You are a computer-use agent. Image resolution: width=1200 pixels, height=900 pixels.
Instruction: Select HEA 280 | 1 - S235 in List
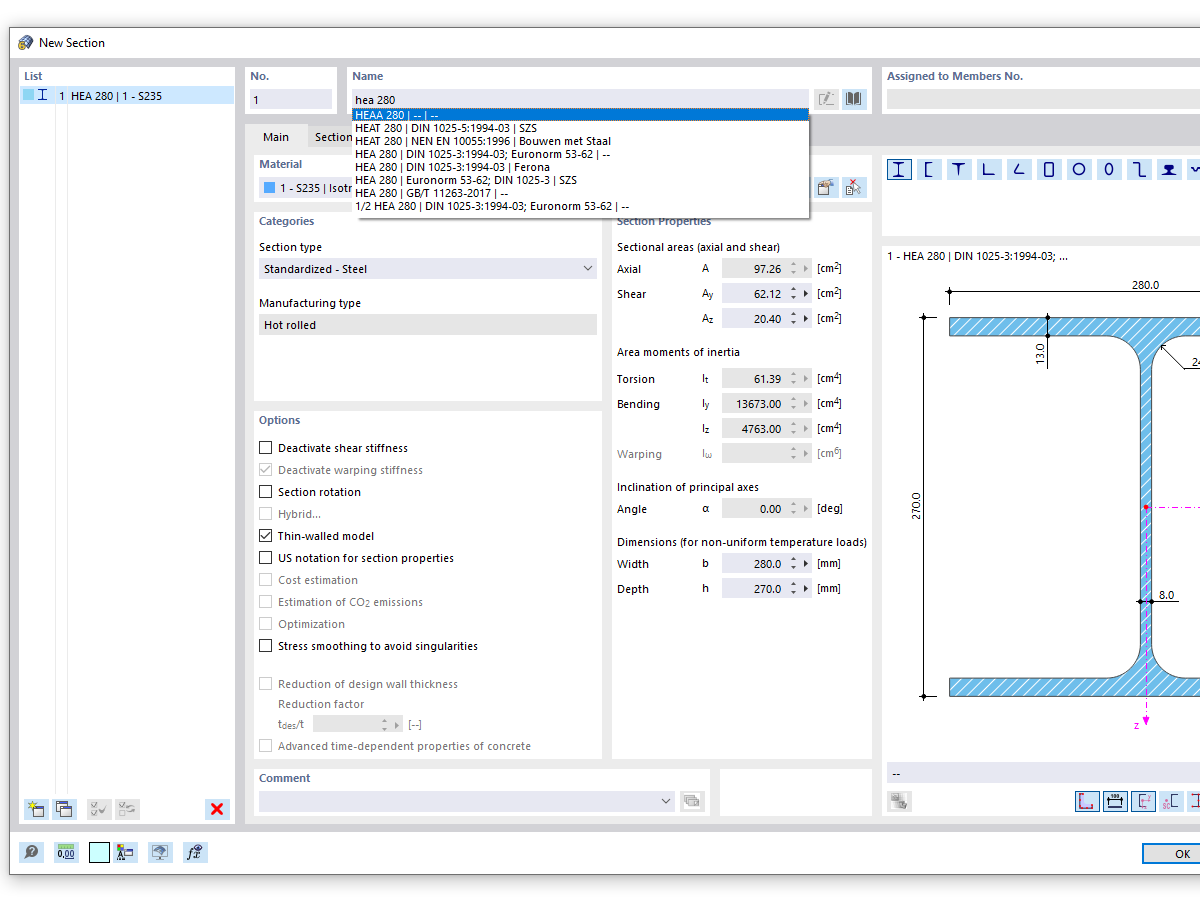(x=127, y=96)
